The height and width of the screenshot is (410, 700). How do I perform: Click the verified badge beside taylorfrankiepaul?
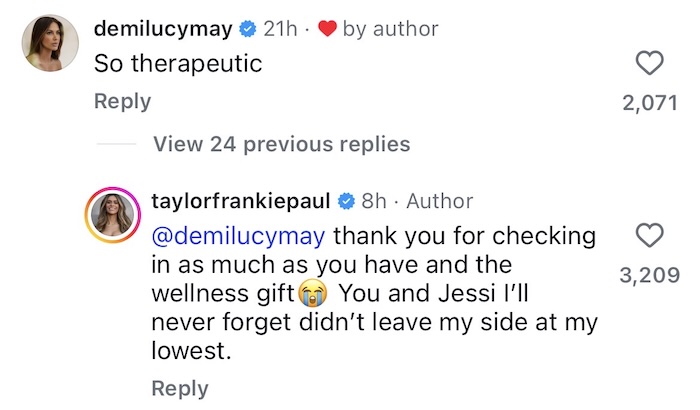tap(346, 202)
